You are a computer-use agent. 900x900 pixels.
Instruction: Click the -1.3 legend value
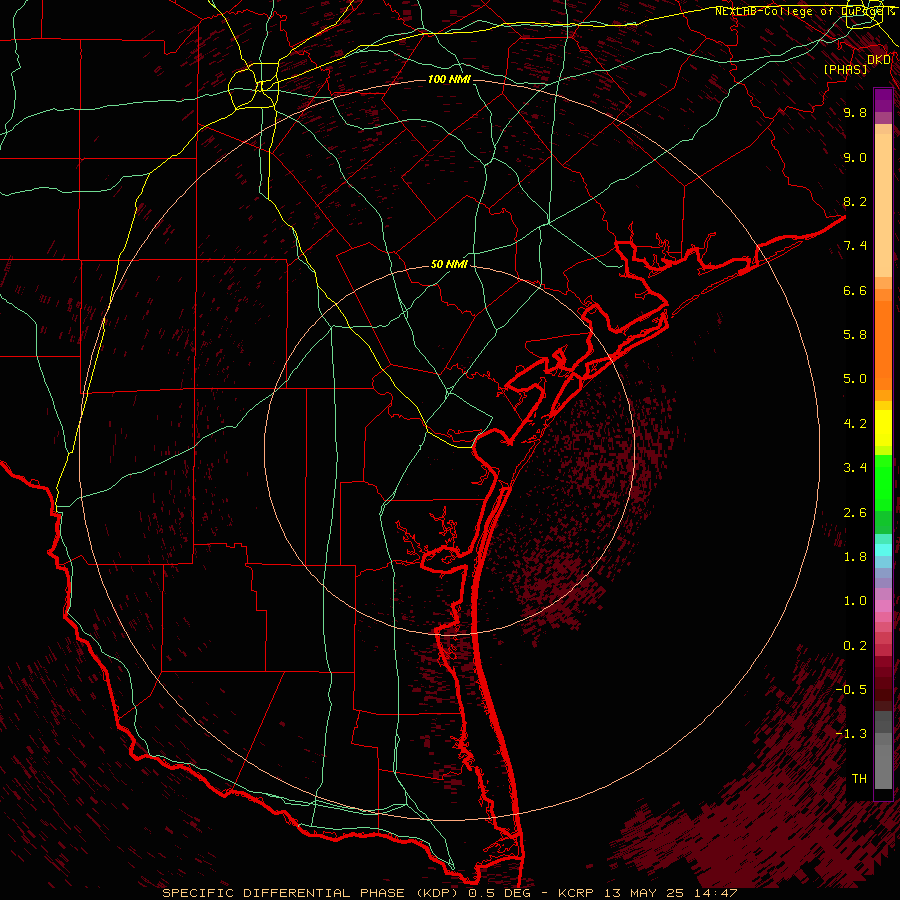pos(851,734)
